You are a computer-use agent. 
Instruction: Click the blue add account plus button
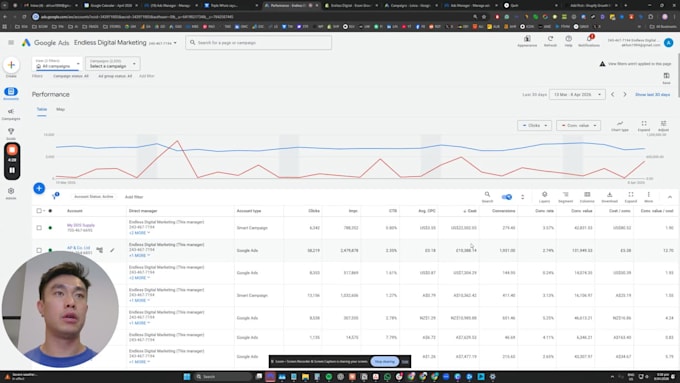point(39,188)
